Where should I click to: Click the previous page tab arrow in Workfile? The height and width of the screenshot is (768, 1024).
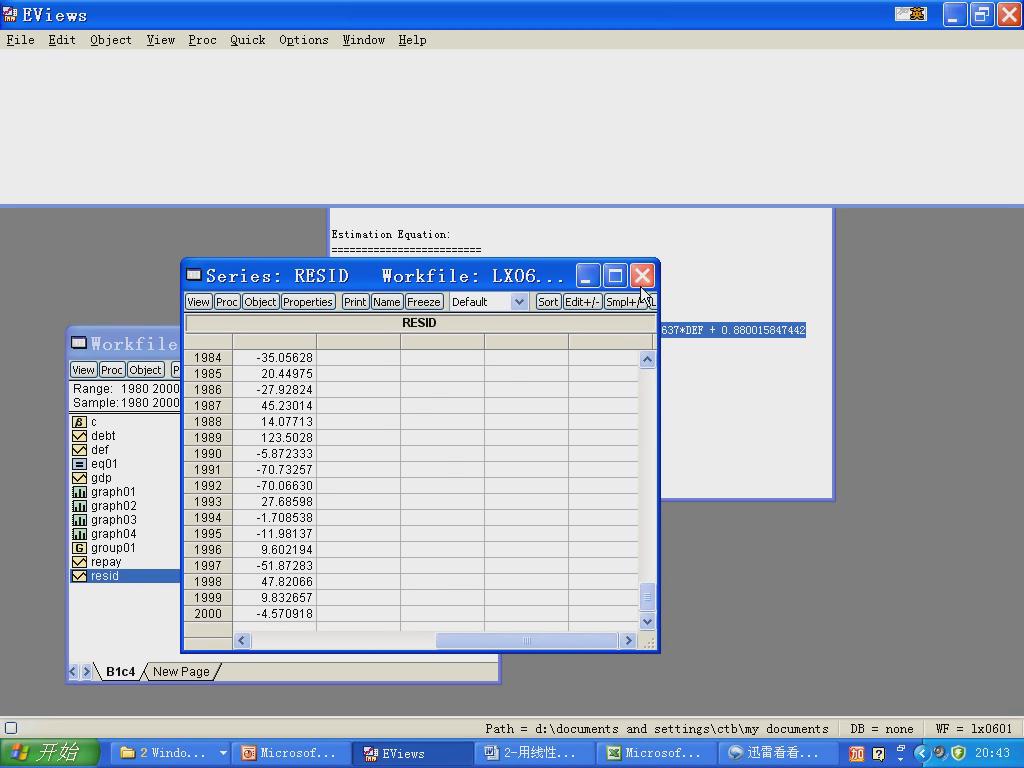click(72, 671)
